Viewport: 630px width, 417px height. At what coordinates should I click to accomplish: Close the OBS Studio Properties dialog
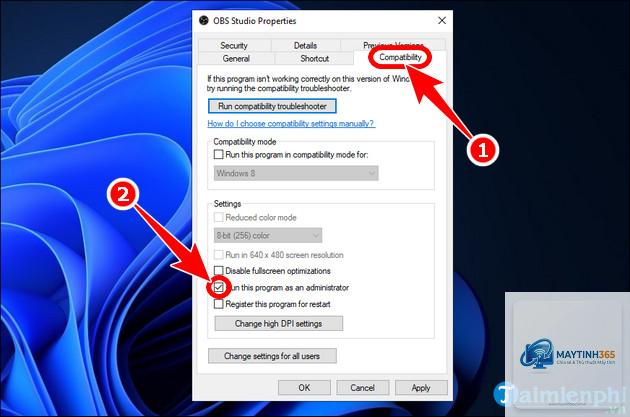tap(442, 20)
